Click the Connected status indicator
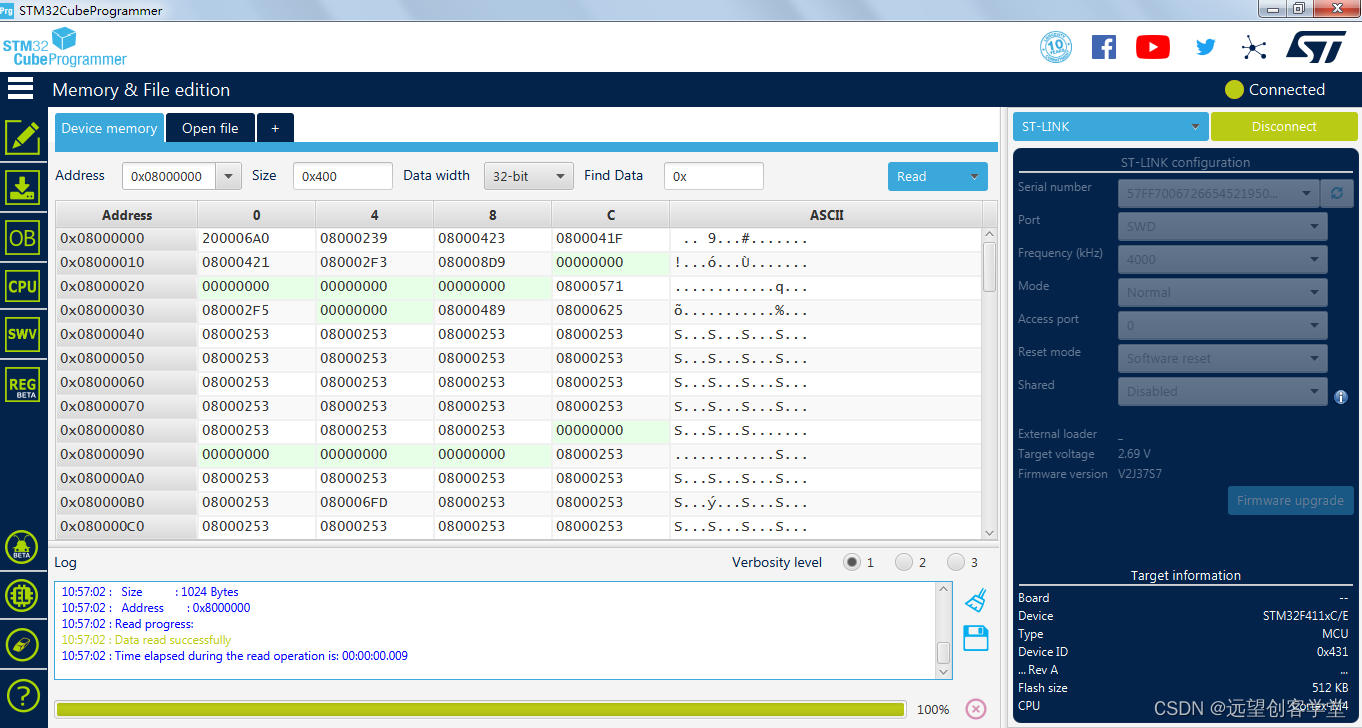Screen dimensions: 1362x728 tap(1275, 90)
